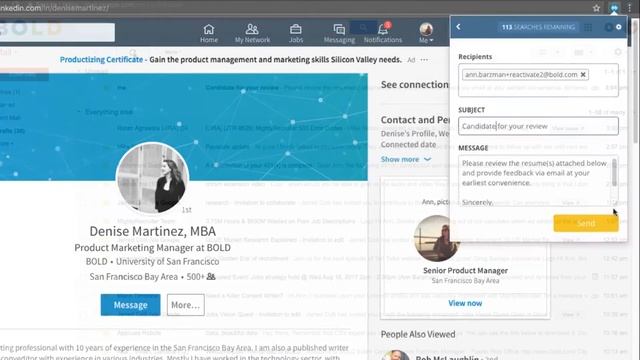
Task: Open My Network page
Action: (x=252, y=33)
